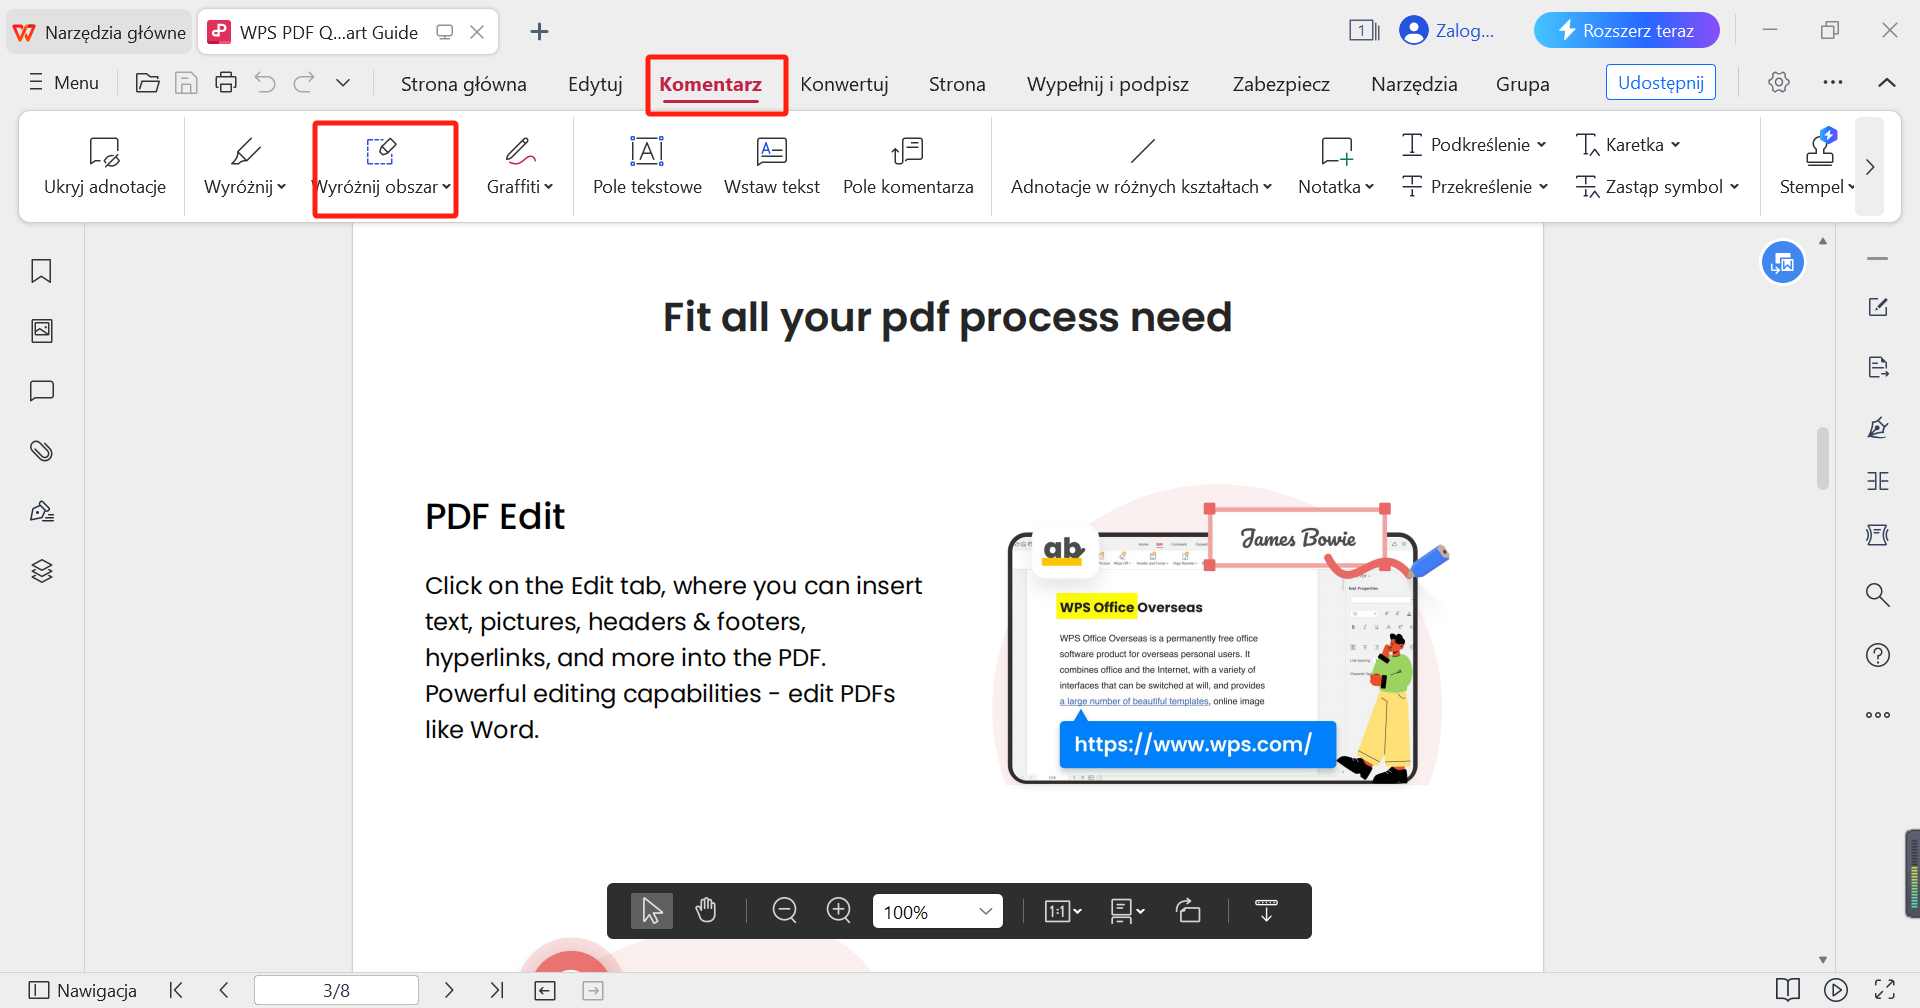
Task: Open the Wypełnij i podpisz tab
Action: (1108, 84)
